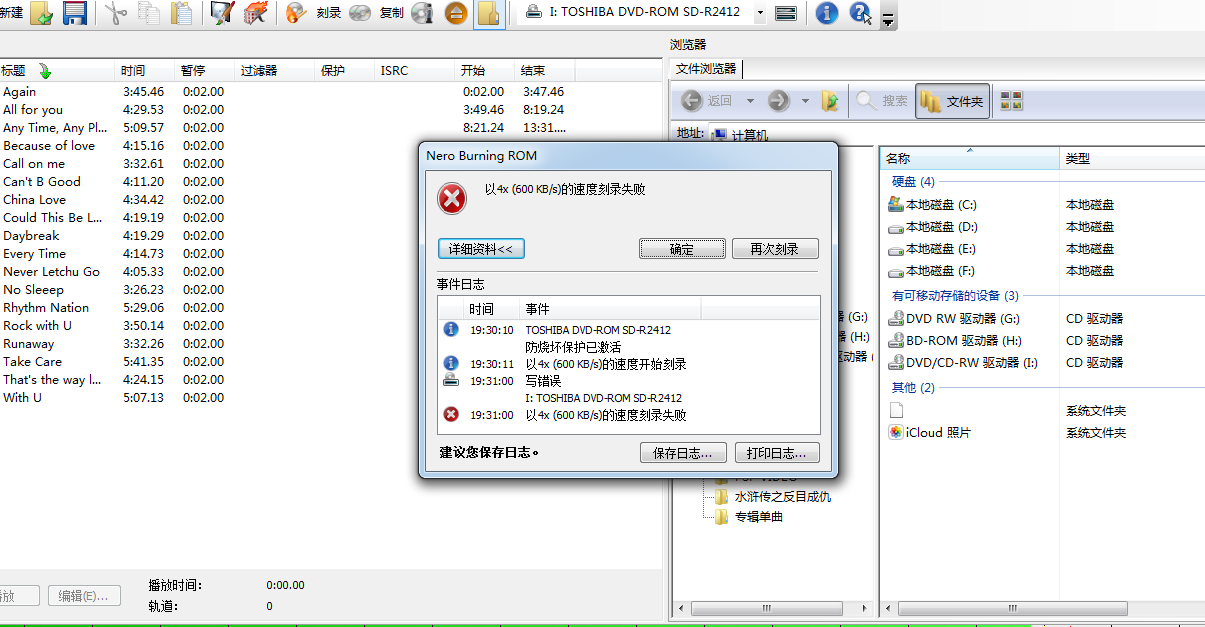The height and width of the screenshot is (627, 1205).
Task: Click the 返回 back arrow in the file browser
Action: coord(707,101)
